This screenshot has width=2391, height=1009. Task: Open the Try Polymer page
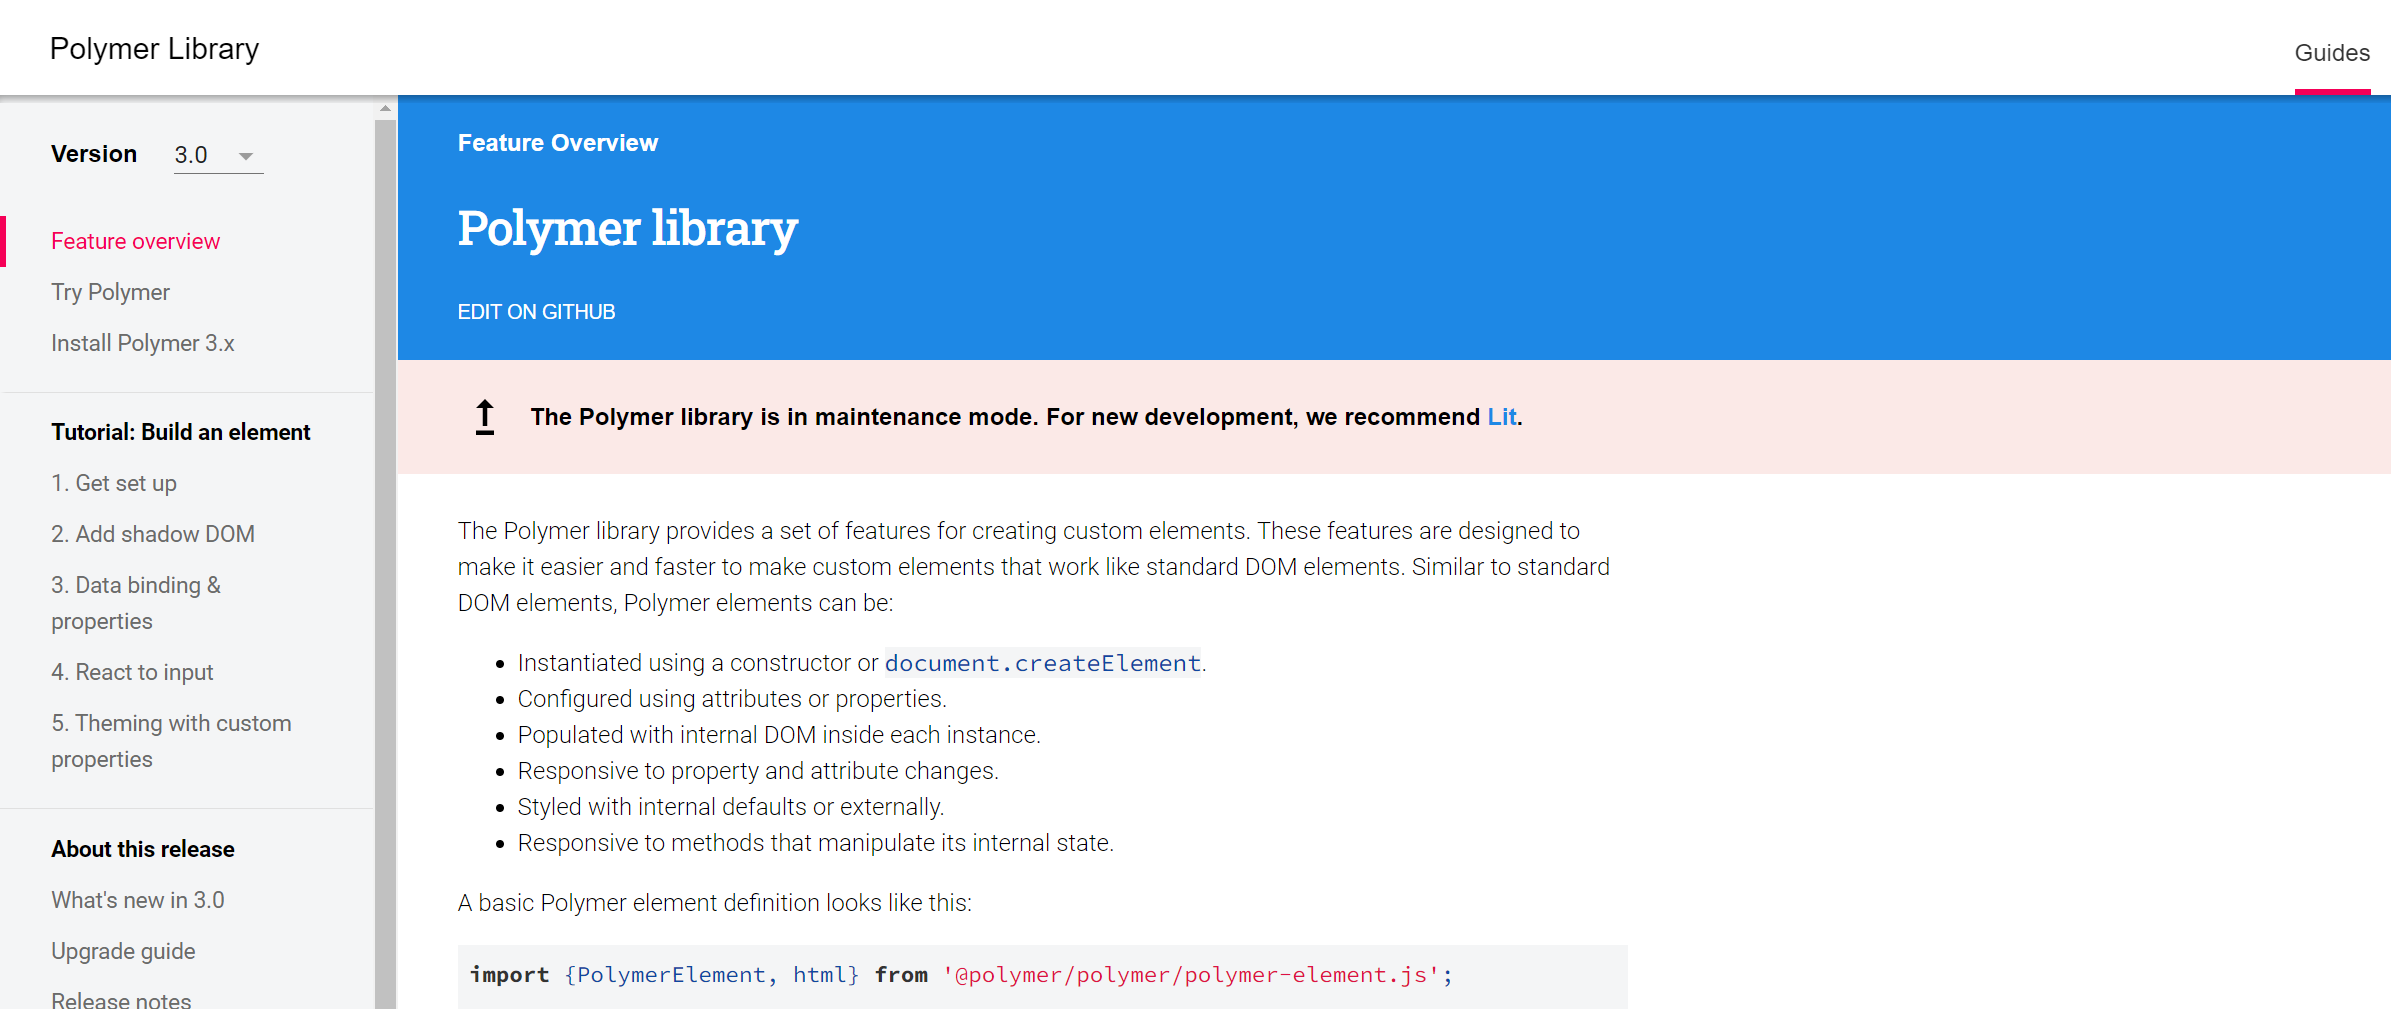pyautogui.click(x=110, y=292)
